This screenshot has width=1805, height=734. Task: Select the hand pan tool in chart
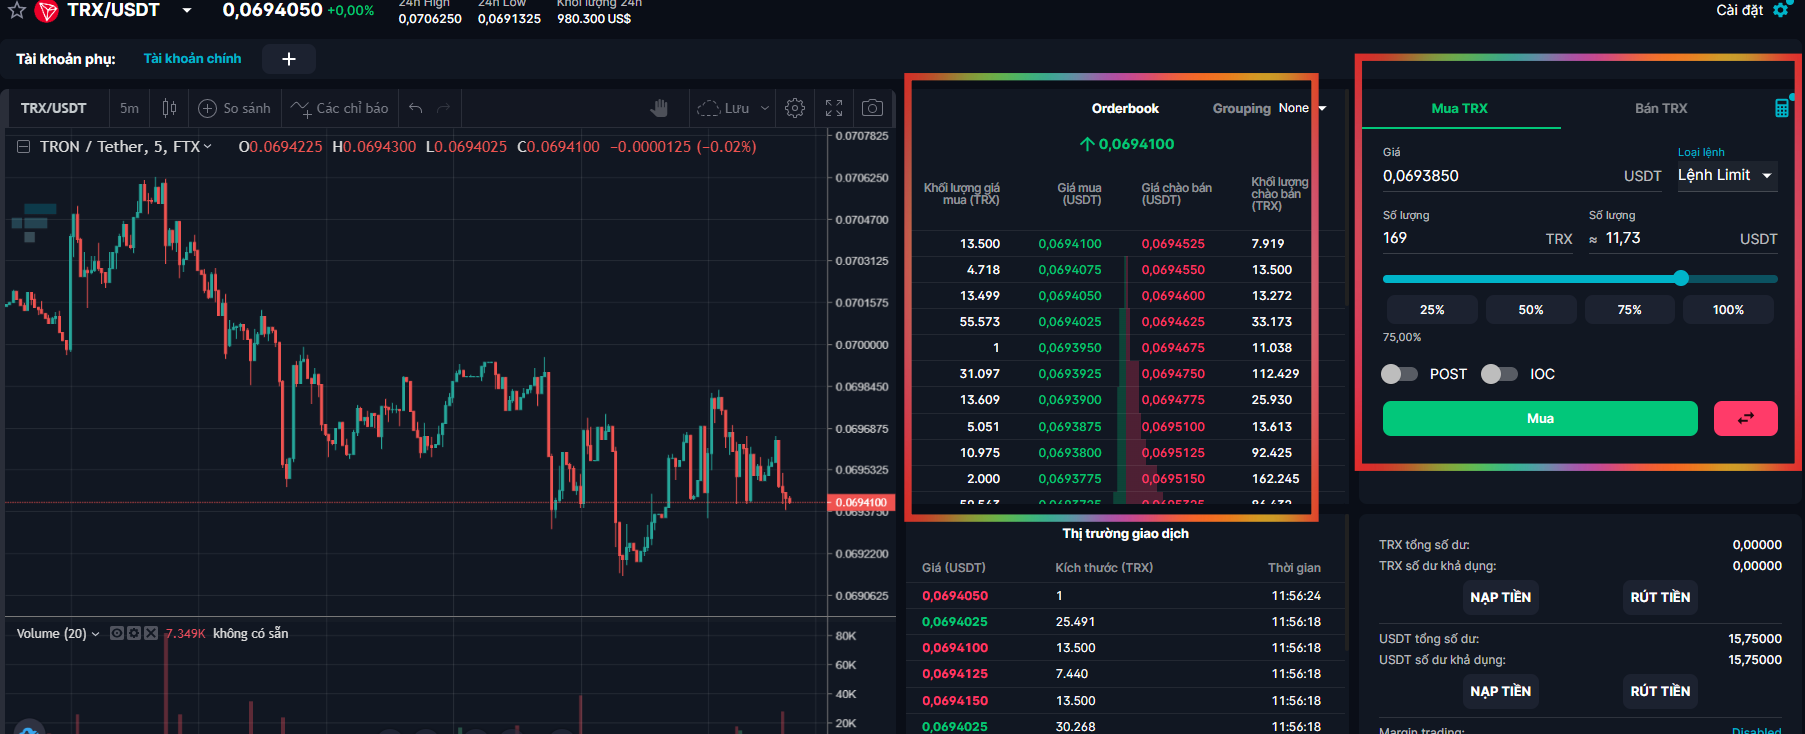(659, 108)
